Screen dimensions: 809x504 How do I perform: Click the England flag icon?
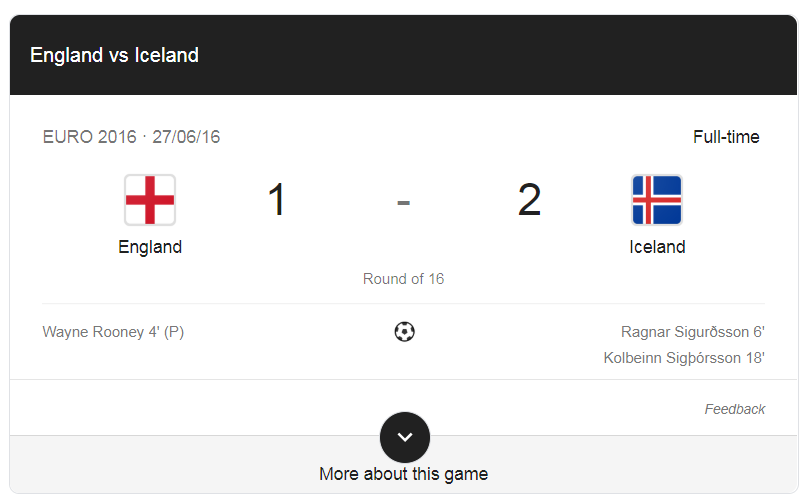[150, 200]
